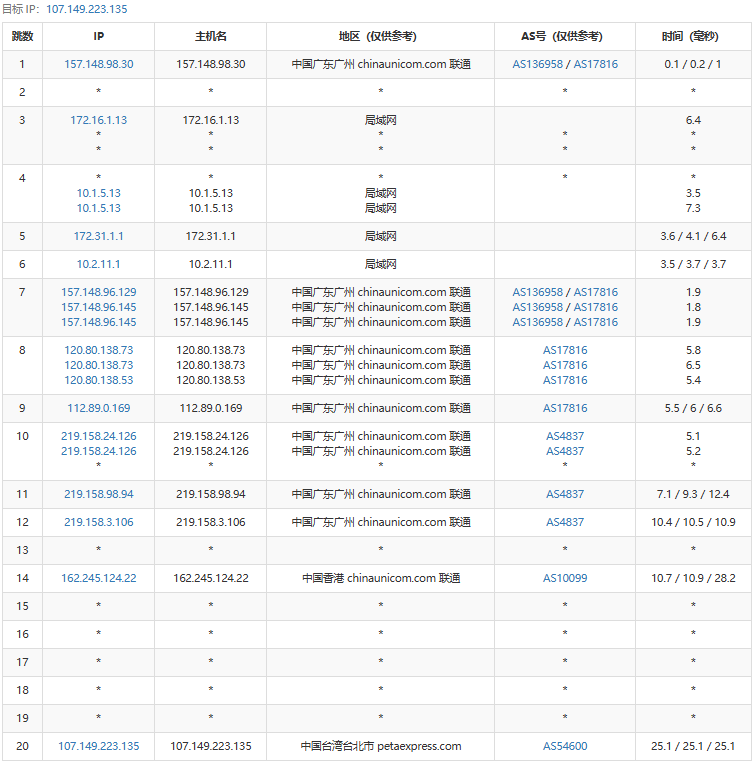Screen dimensions: 756x765
Task: Select hostname text 157.148.98.30 in hop 1
Action: (x=211, y=64)
